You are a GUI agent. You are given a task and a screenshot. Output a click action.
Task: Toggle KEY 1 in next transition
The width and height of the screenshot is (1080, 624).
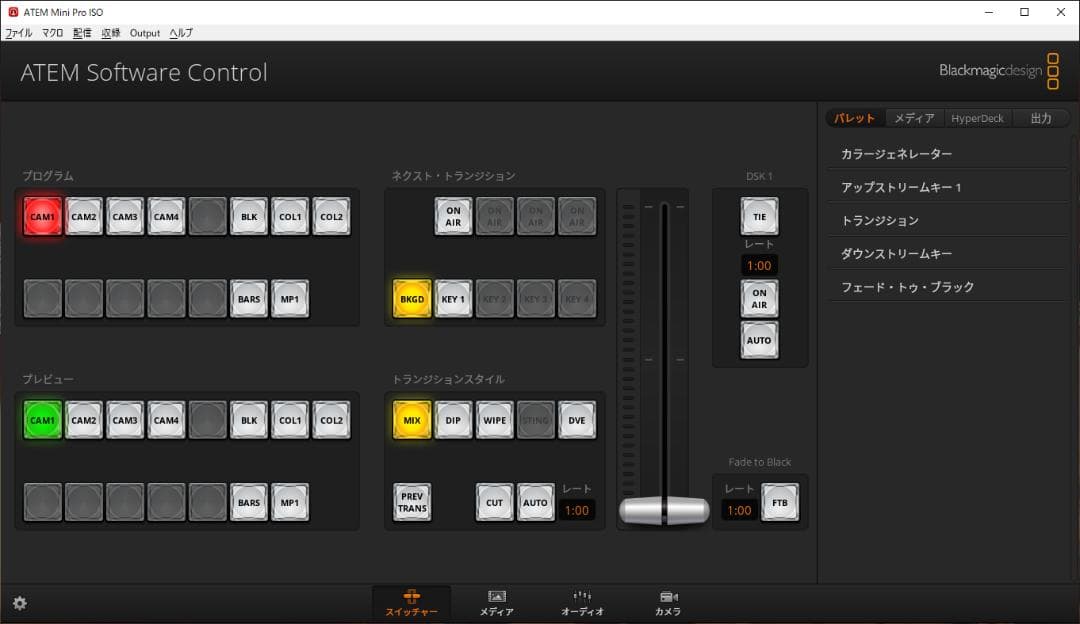pos(453,298)
